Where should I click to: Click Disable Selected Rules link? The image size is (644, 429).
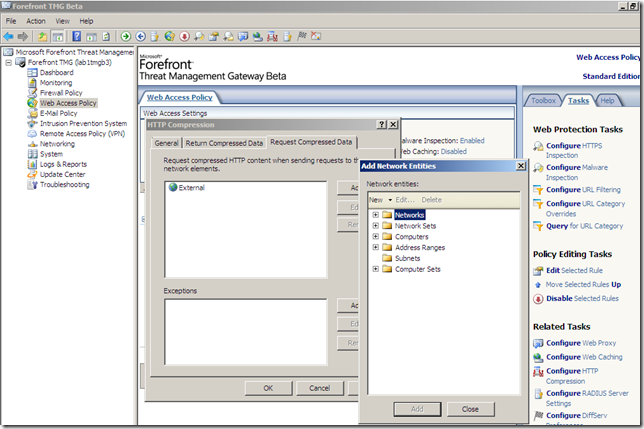(x=582, y=298)
